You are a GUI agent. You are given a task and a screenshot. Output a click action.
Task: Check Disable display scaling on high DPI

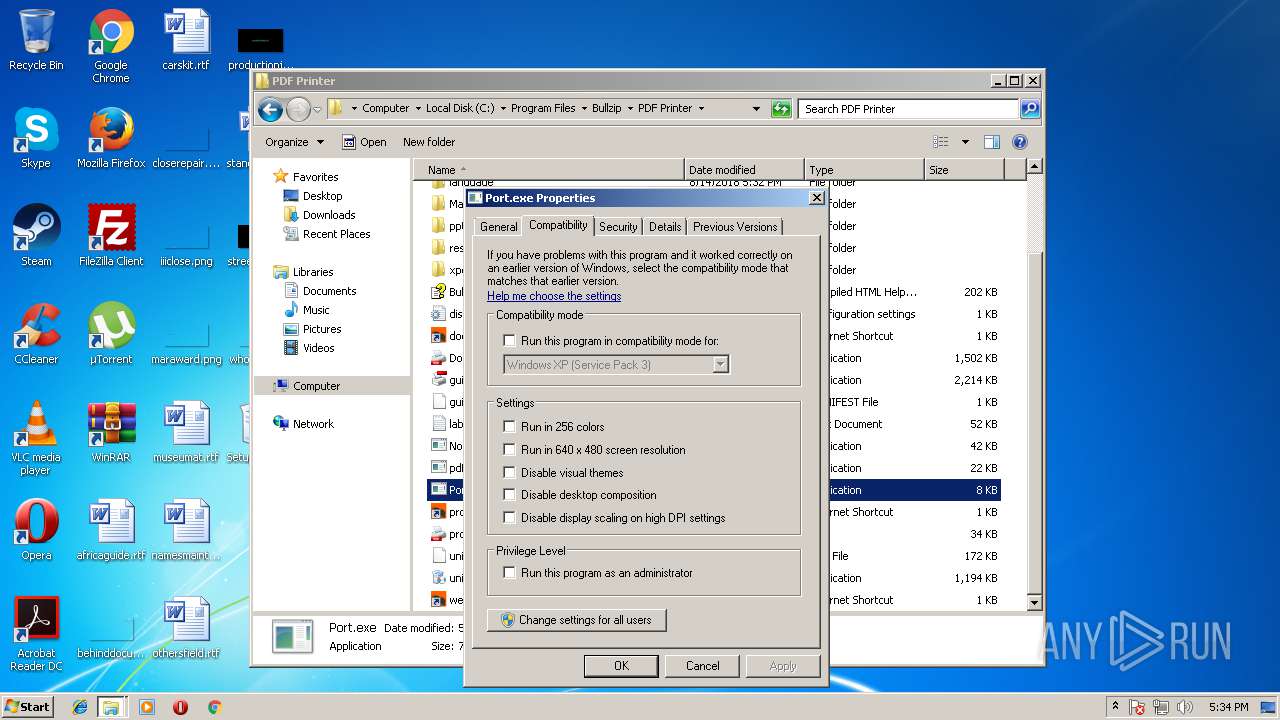(510, 518)
